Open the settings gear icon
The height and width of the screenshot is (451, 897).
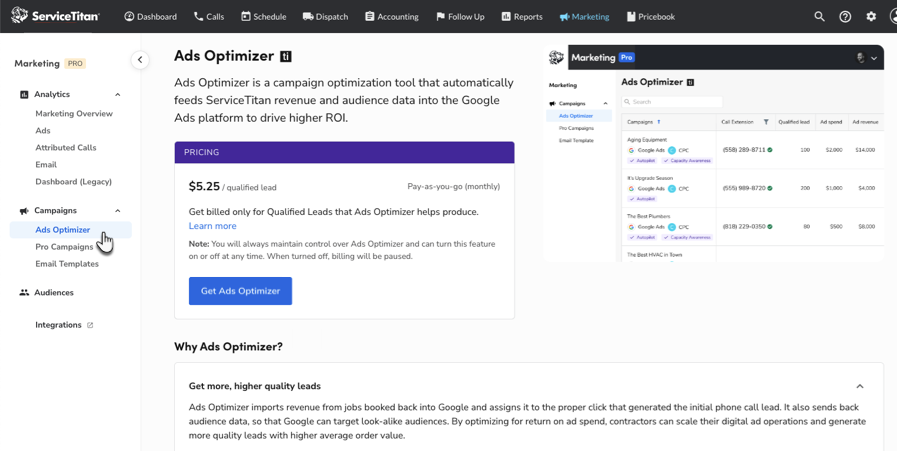pyautogui.click(x=871, y=17)
